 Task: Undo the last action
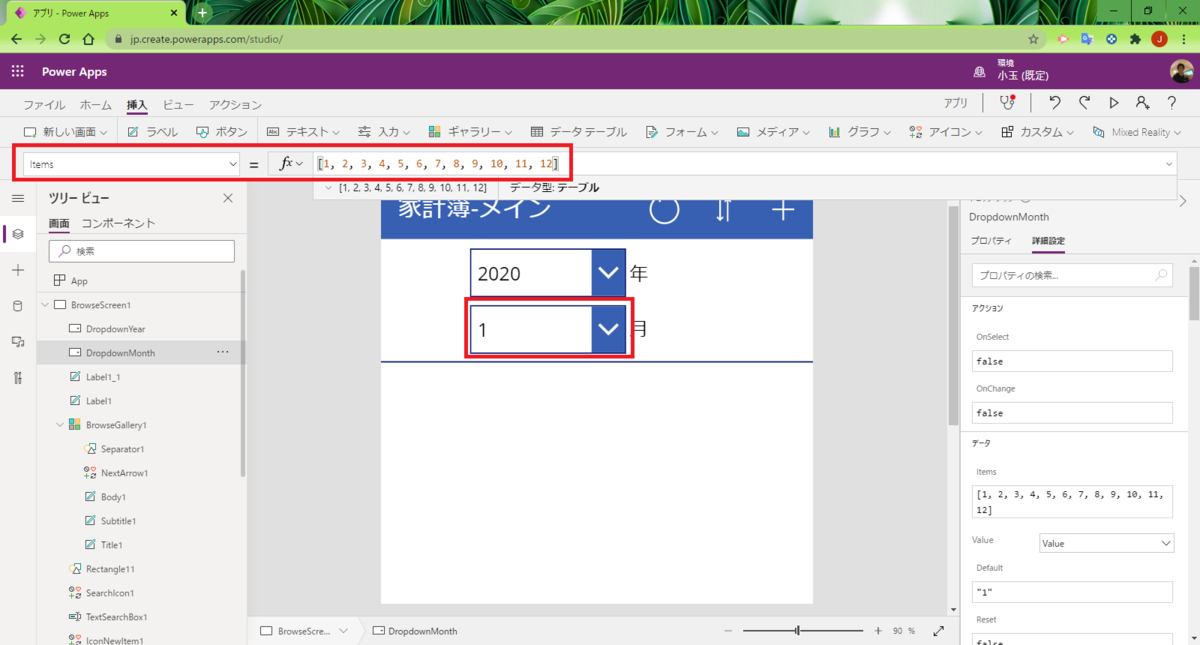1055,103
